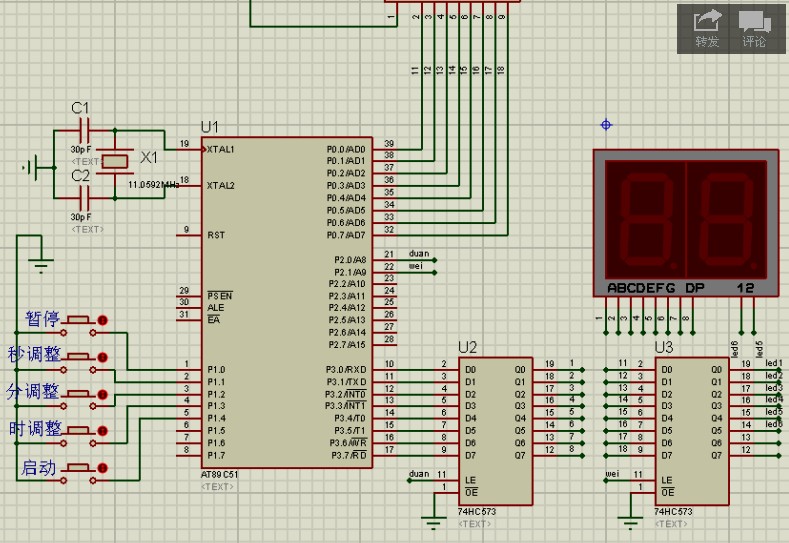Select the X1 crystal oscillator
The width and height of the screenshot is (789, 543).
(118, 160)
